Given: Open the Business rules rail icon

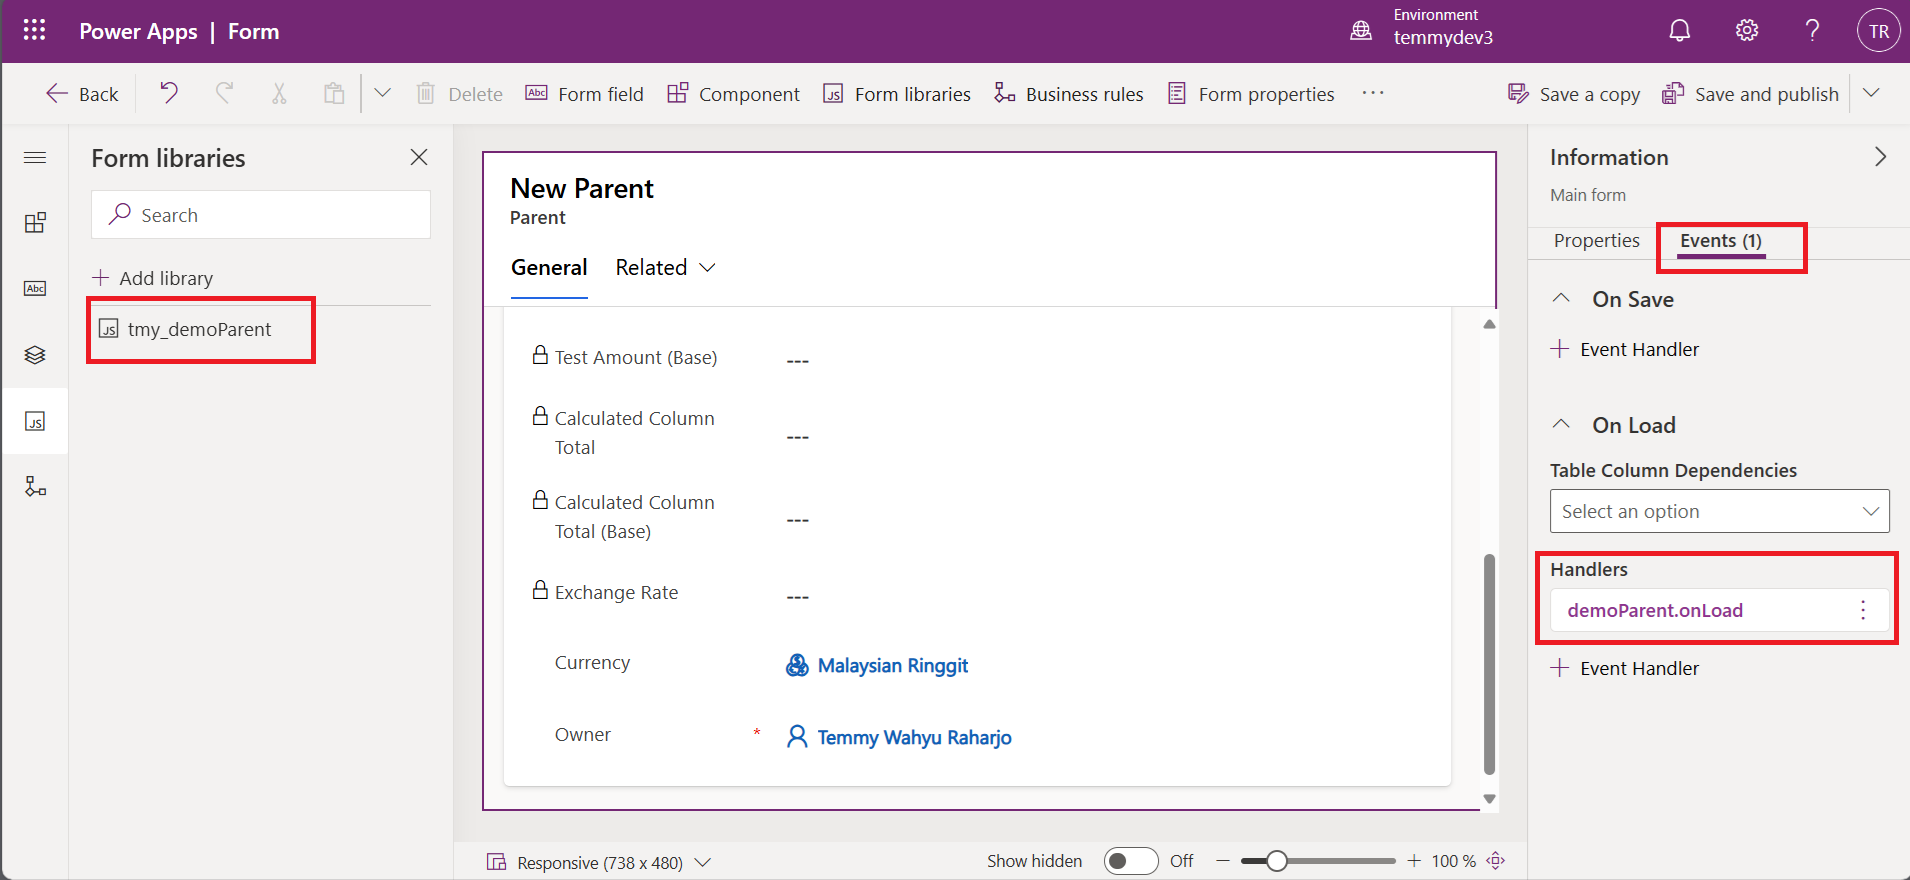Looking at the screenshot, I should click(x=35, y=487).
